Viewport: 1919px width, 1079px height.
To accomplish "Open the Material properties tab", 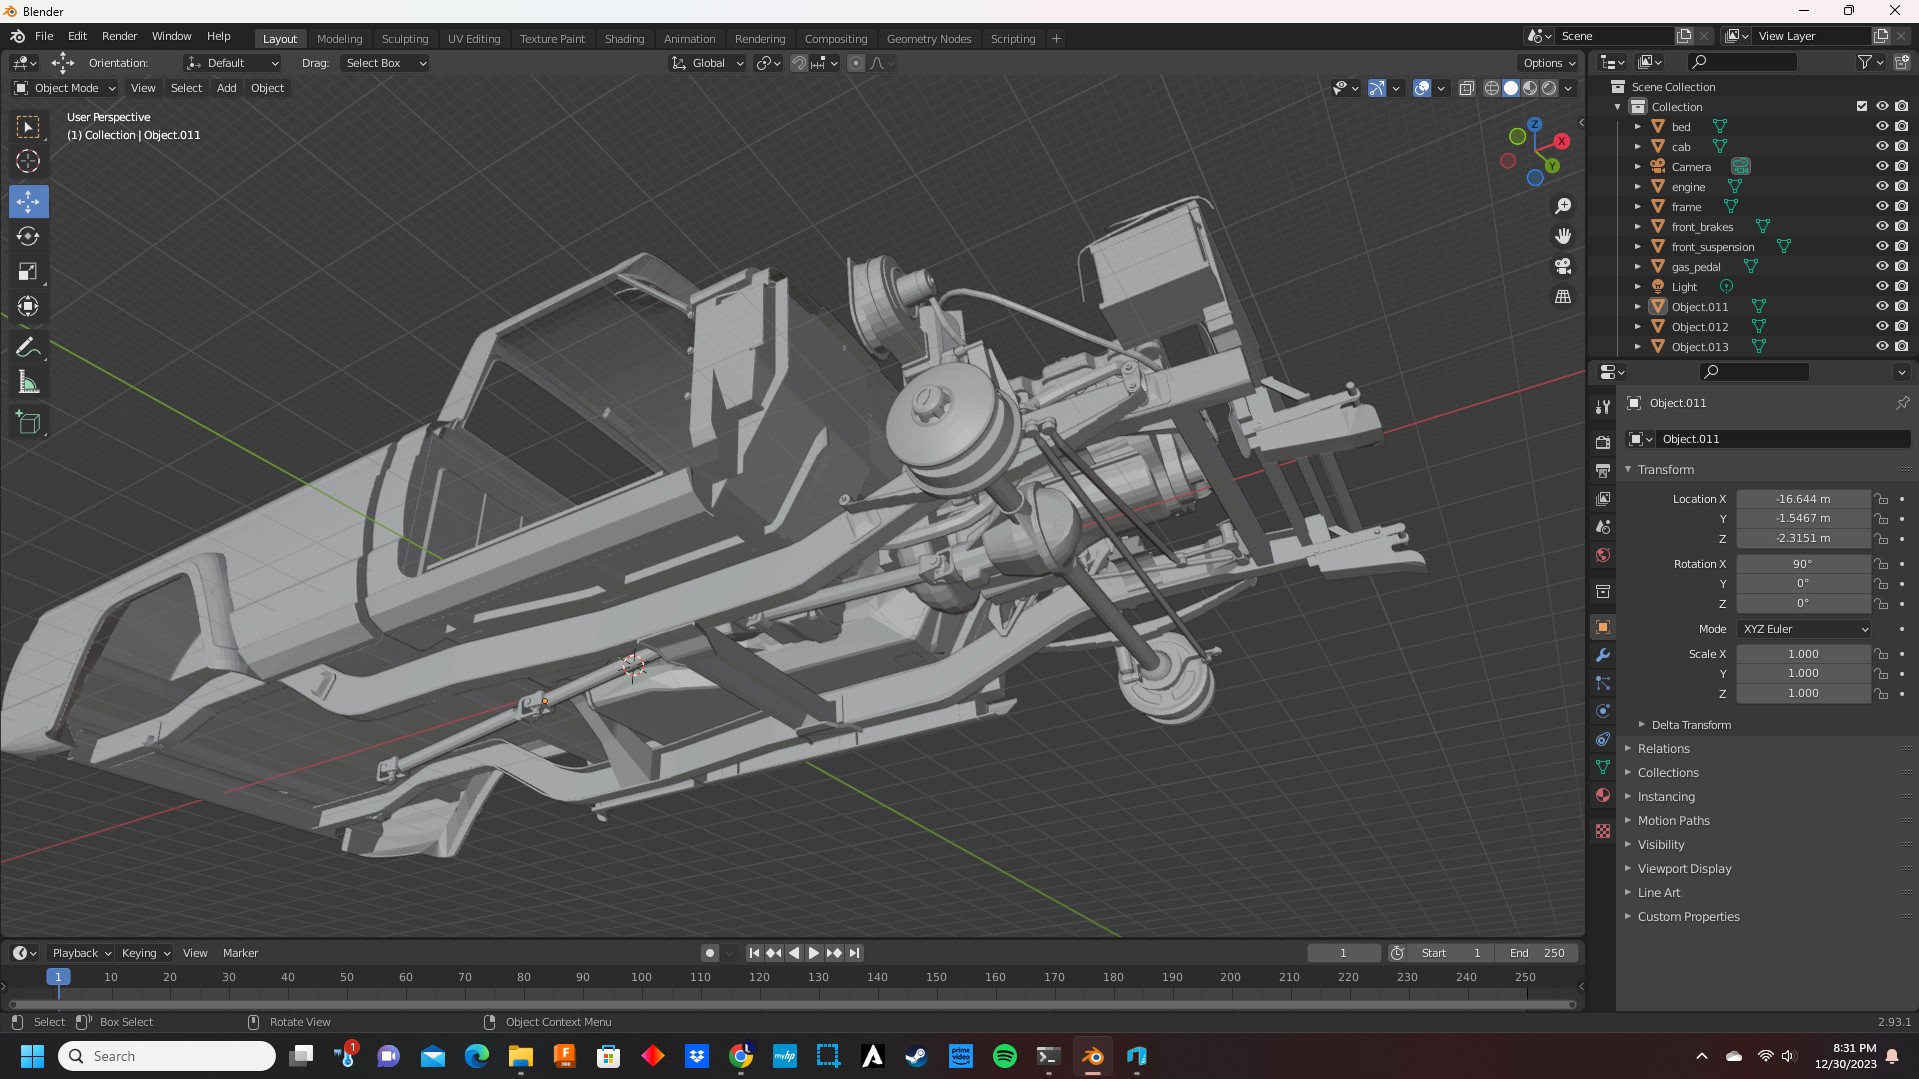I will (x=1603, y=796).
